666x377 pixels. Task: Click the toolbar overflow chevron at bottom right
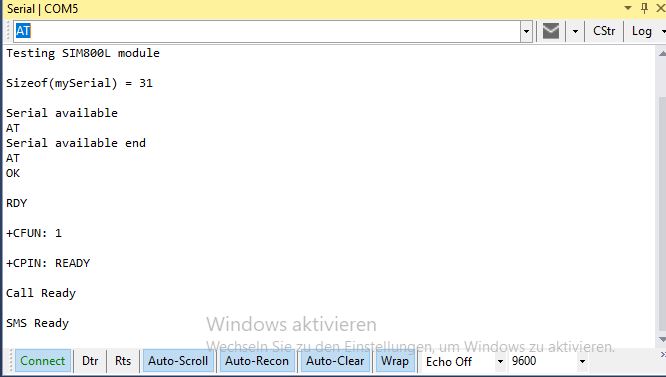(663, 355)
